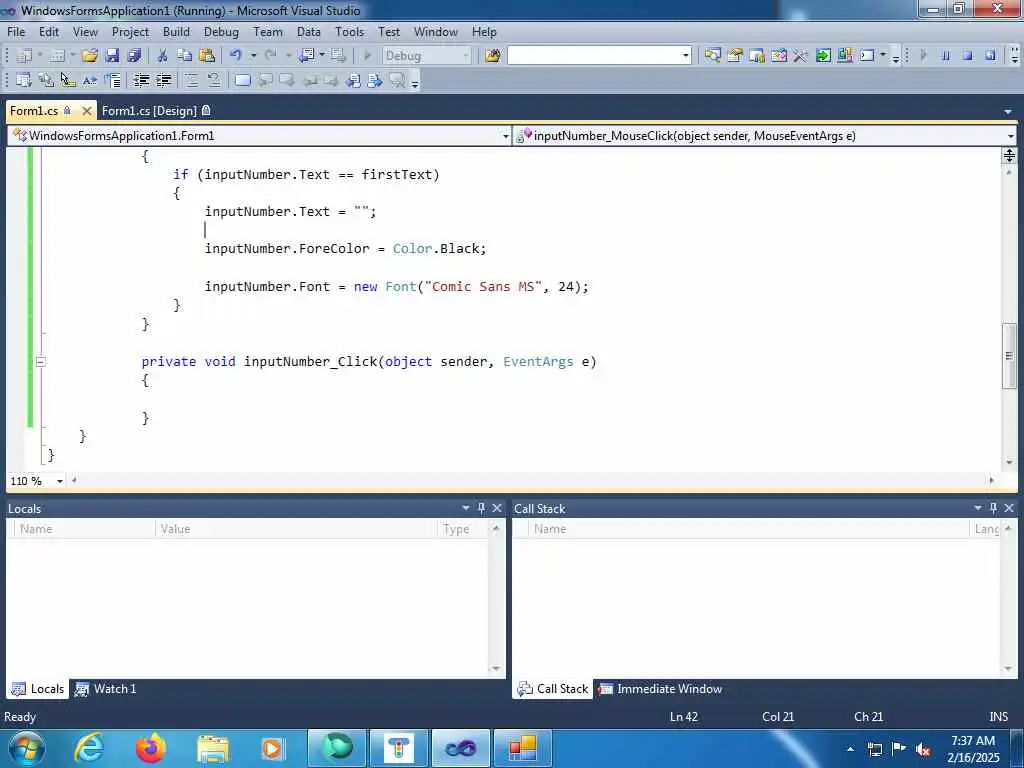Save Form1.cs with the floppy disk icon

112,56
